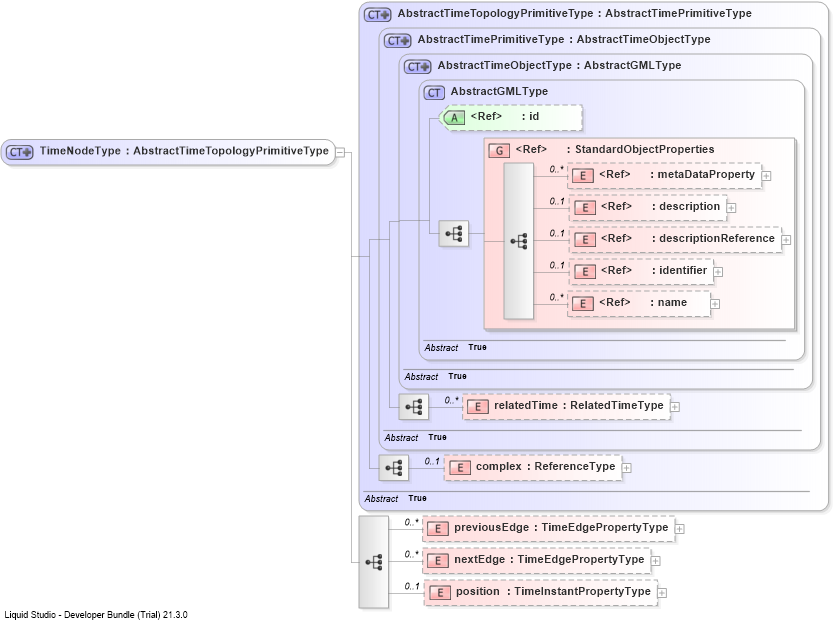The image size is (833, 620).
Task: Click 0..1 cardinality of position element
Action: (411, 586)
